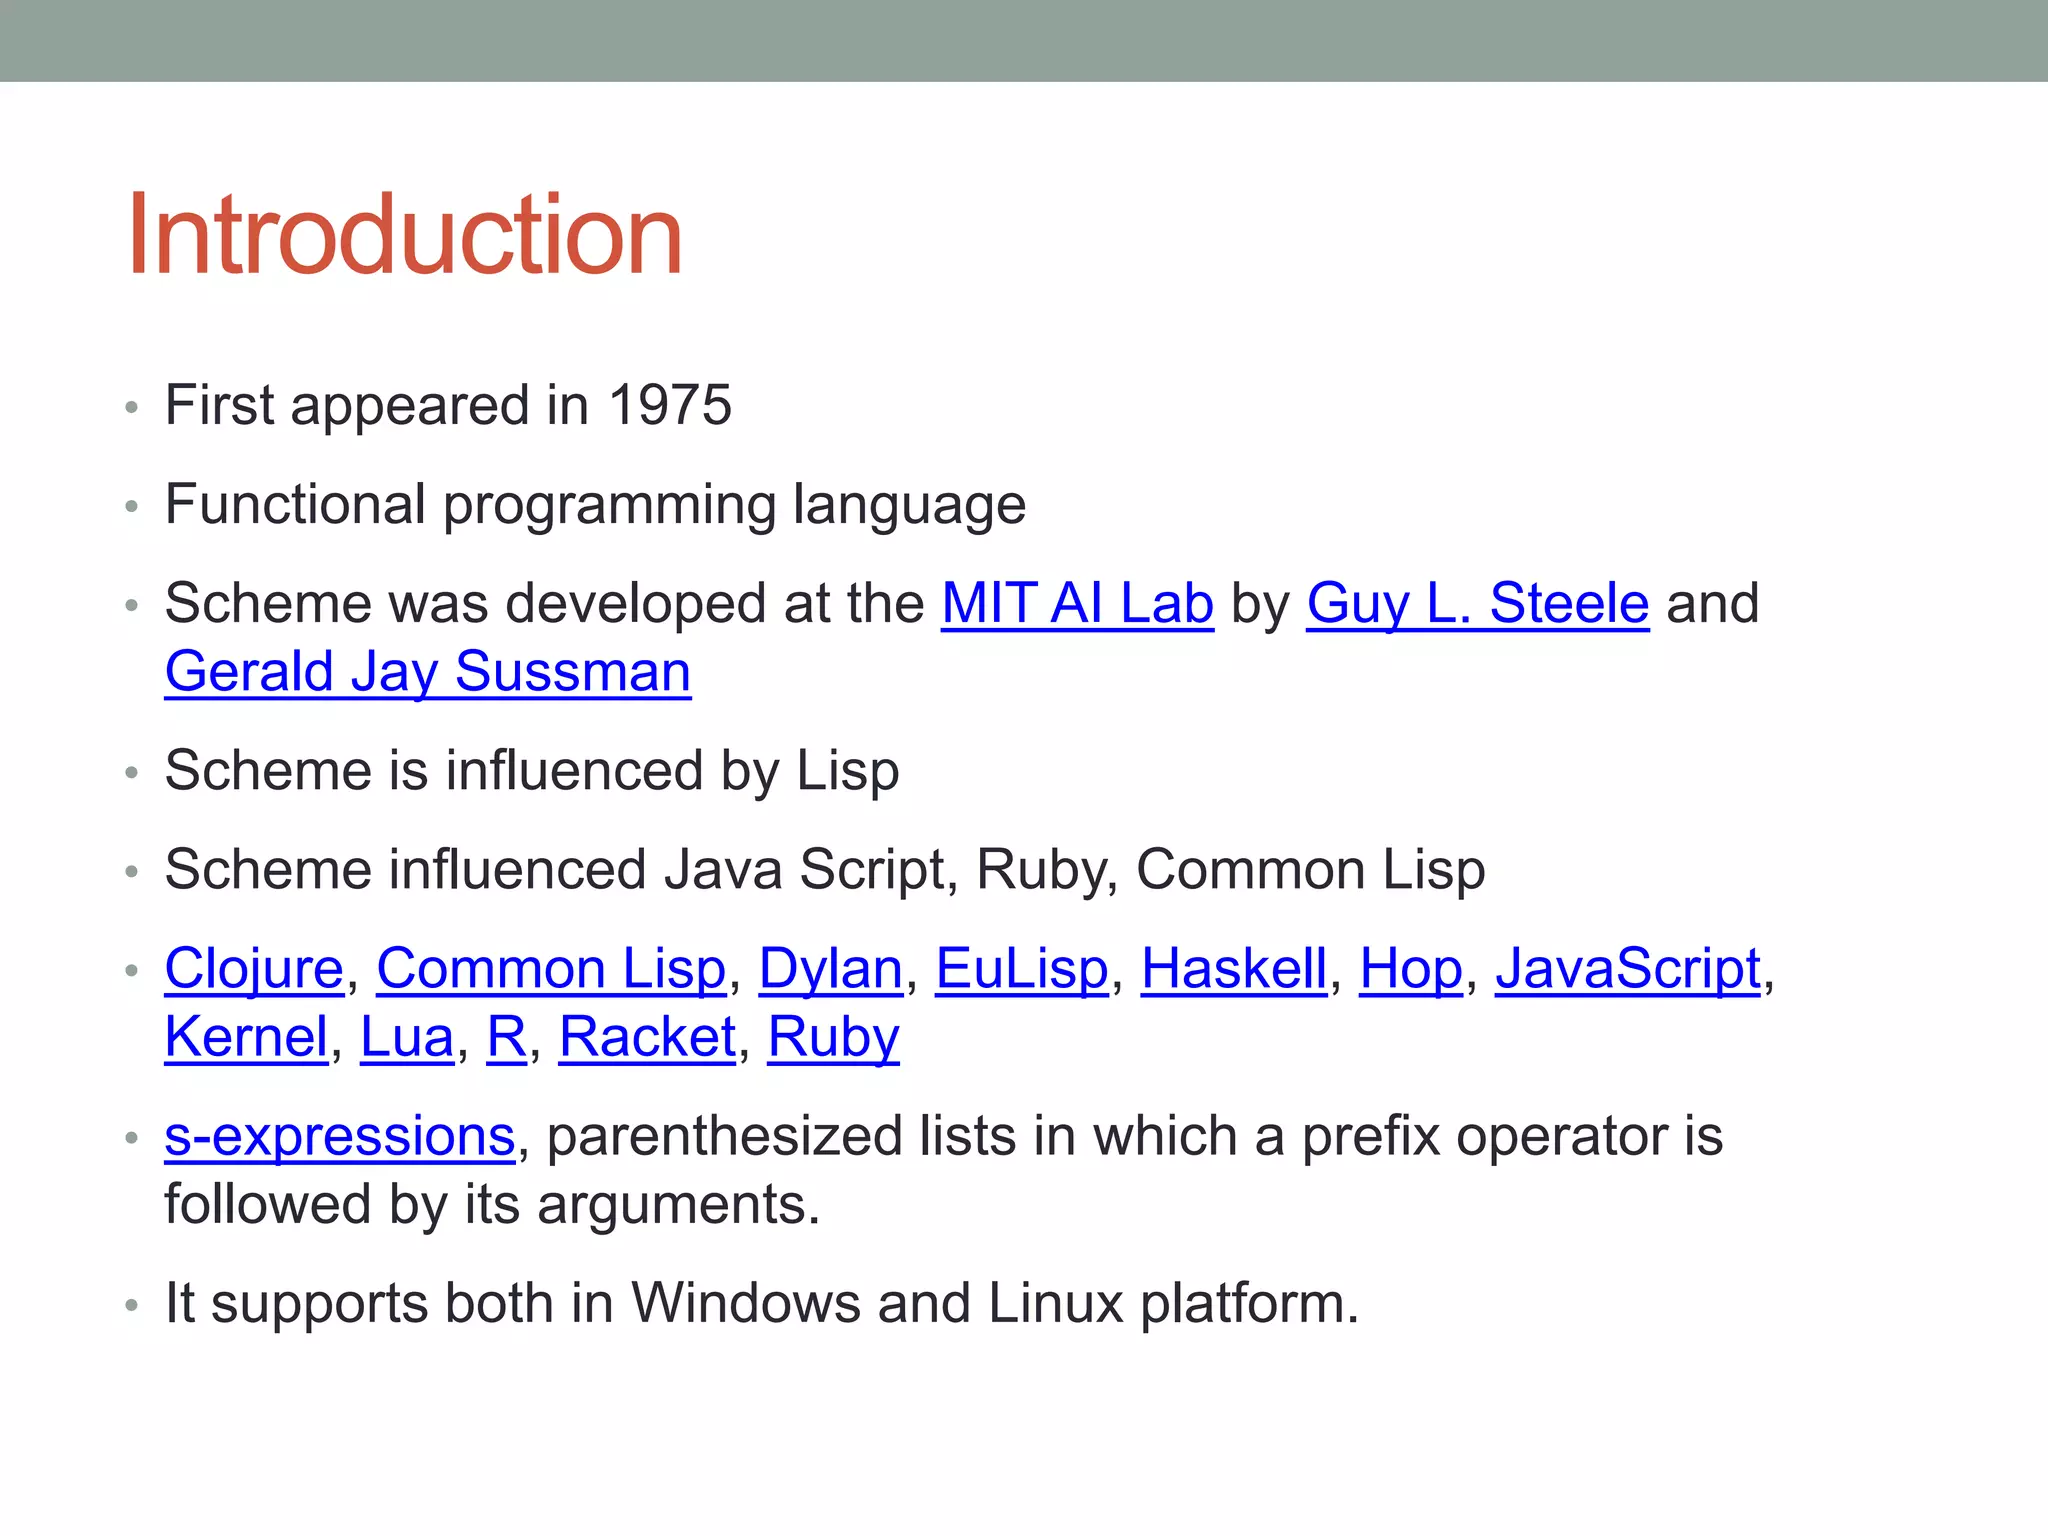Select the 'First appeared in 1975' bullet text

(448, 405)
